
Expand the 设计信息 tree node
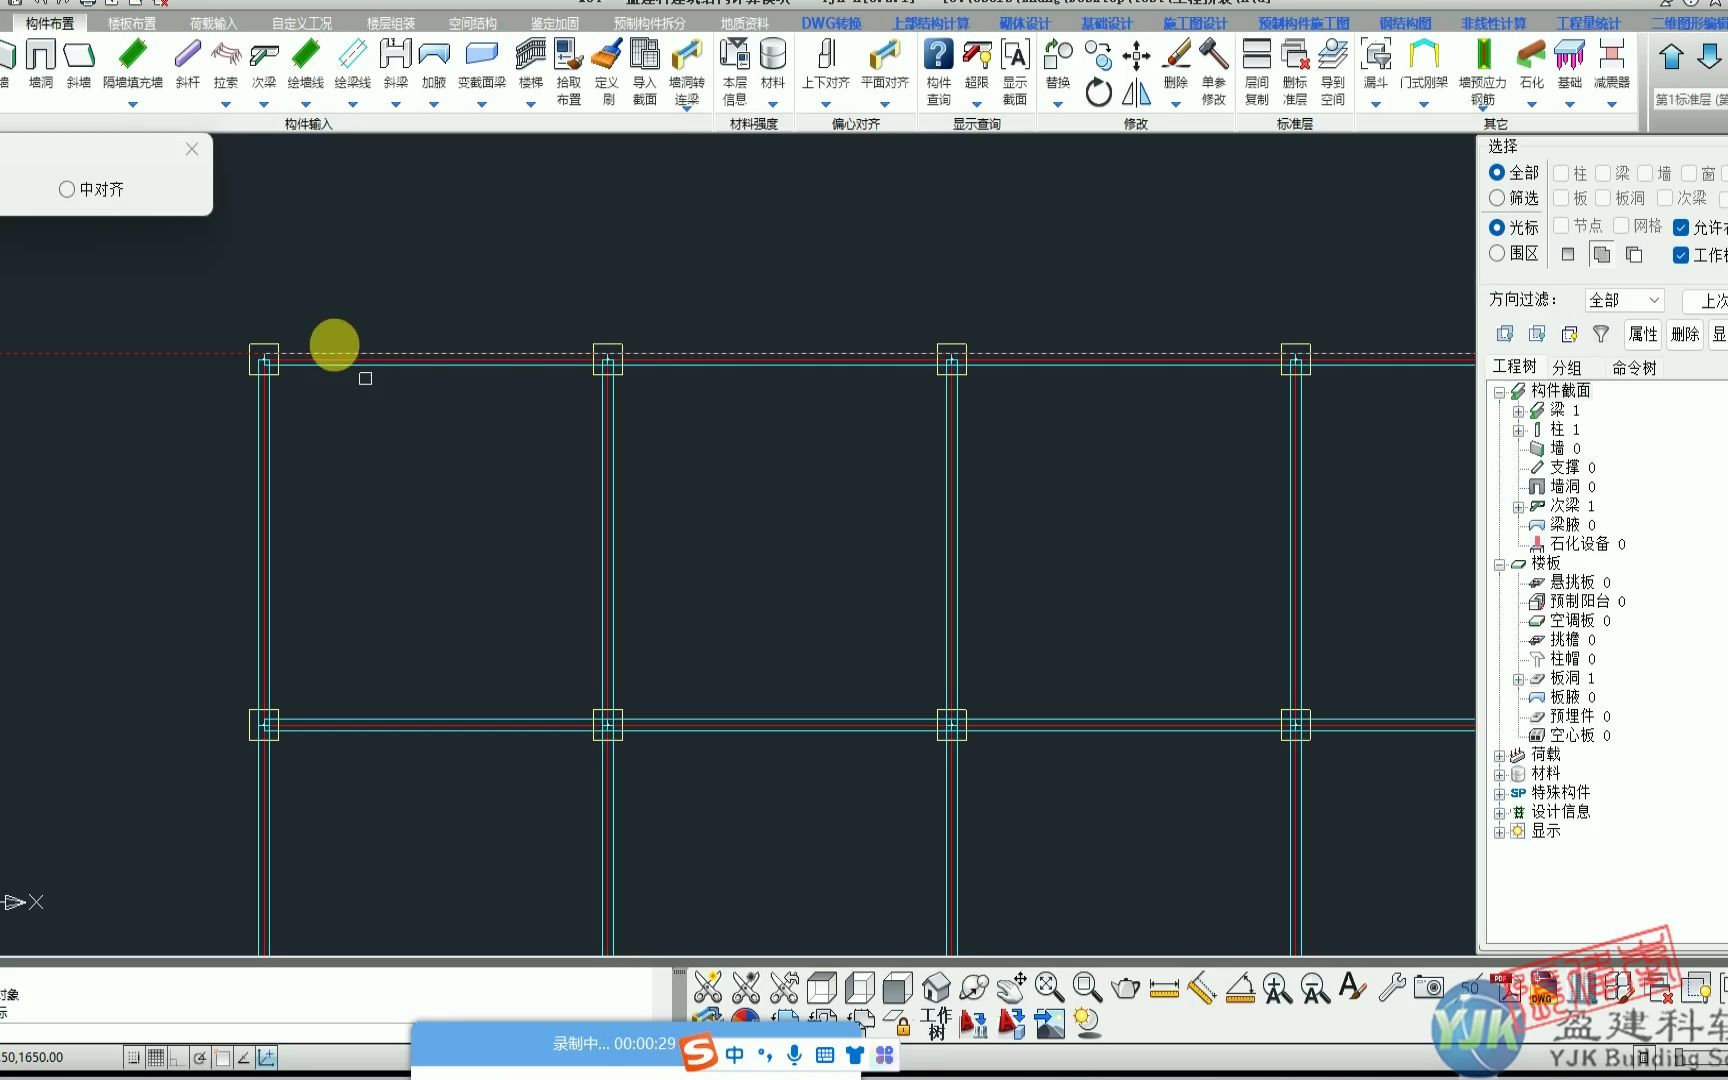coord(1500,813)
